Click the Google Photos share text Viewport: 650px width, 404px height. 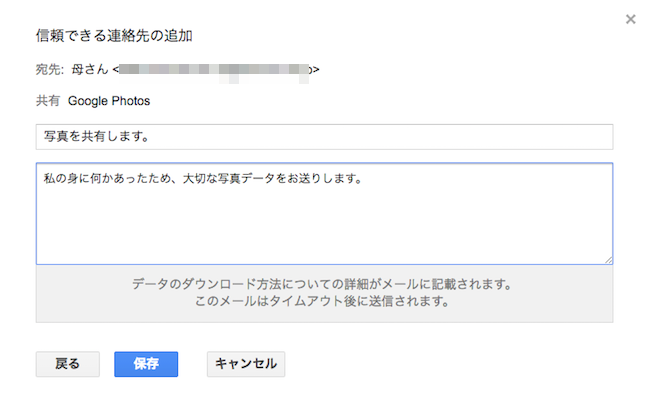pyautogui.click(x=109, y=101)
